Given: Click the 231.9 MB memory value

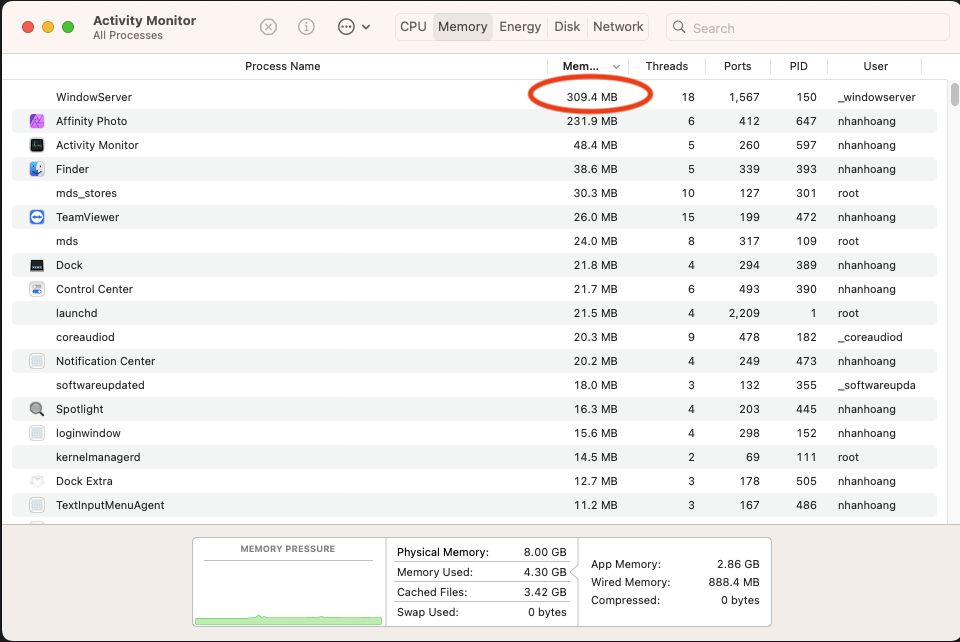Looking at the screenshot, I should [x=591, y=121].
